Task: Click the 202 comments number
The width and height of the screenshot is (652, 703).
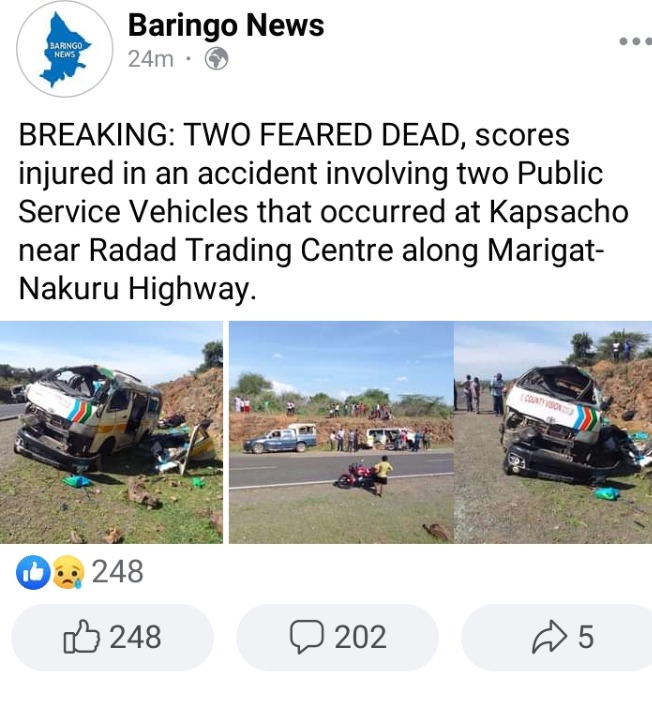Action: (x=361, y=637)
